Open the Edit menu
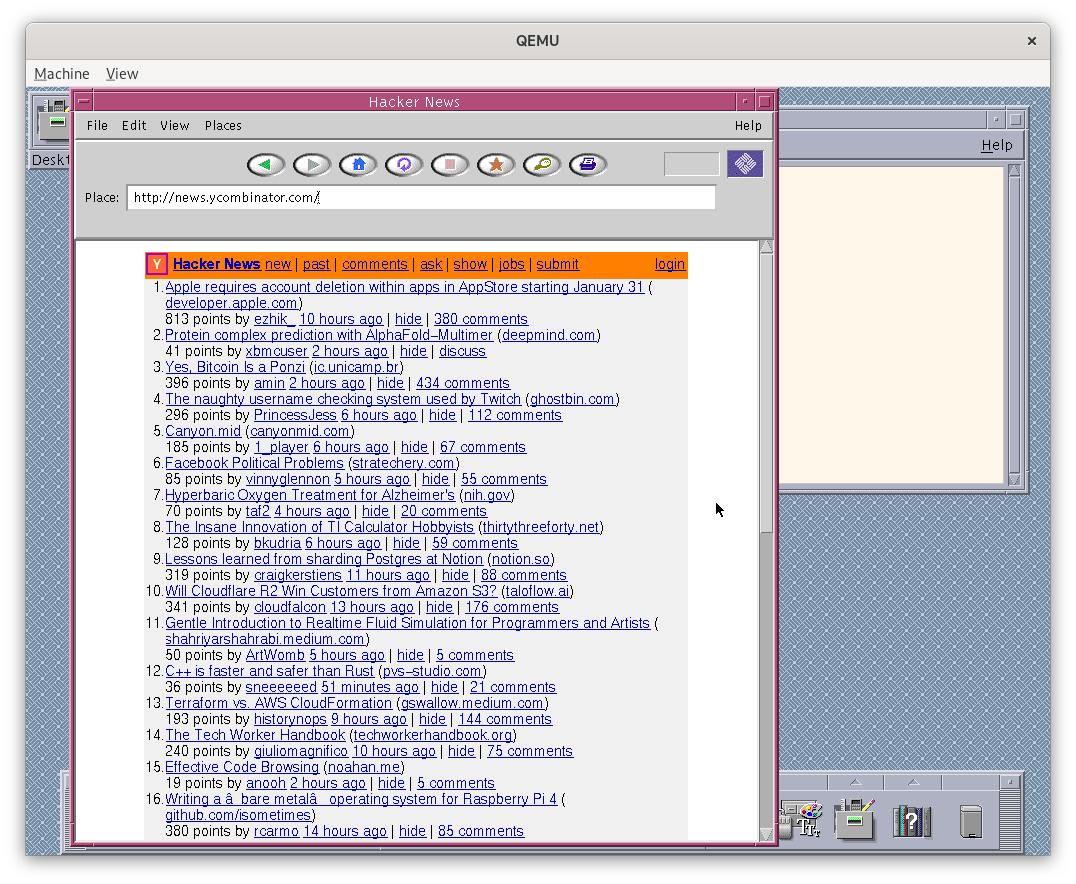 (134, 126)
